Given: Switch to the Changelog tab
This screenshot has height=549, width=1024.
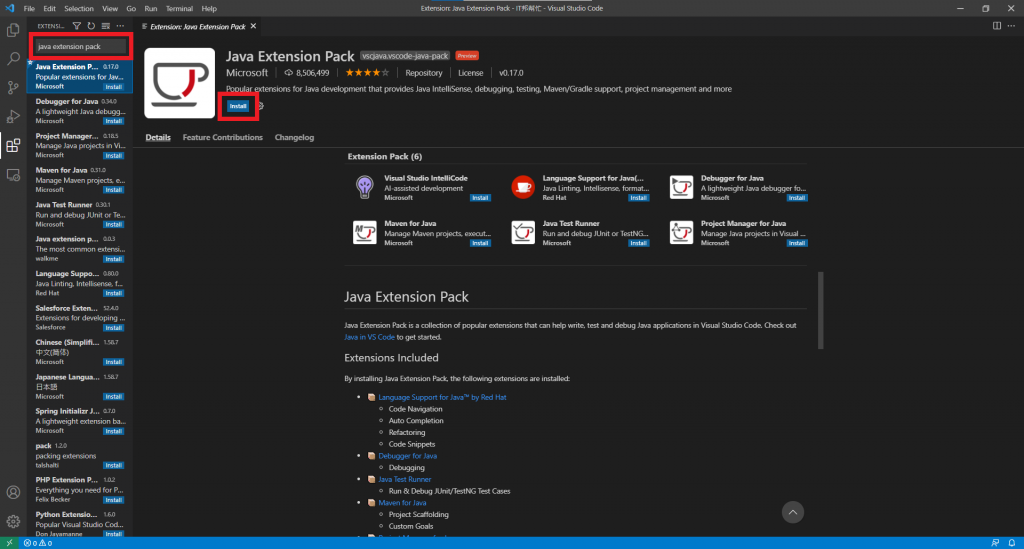Looking at the screenshot, I should coord(295,137).
